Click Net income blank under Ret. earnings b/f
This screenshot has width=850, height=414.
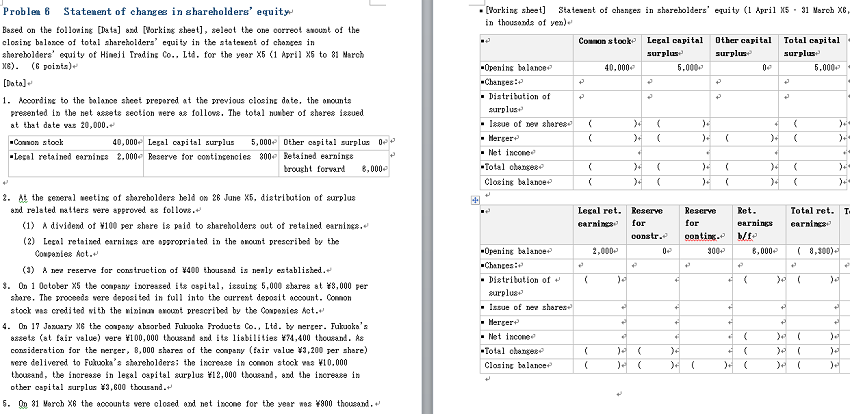pos(759,337)
